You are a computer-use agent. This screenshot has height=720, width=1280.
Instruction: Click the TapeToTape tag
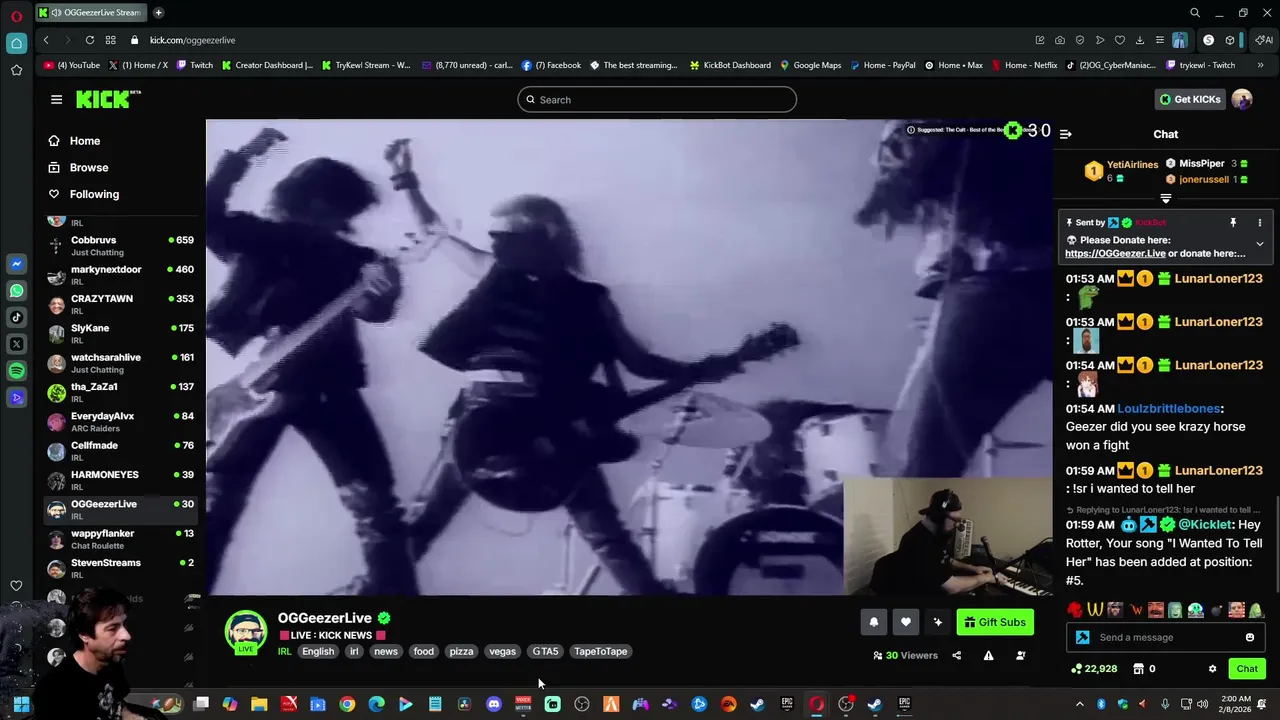click(601, 652)
